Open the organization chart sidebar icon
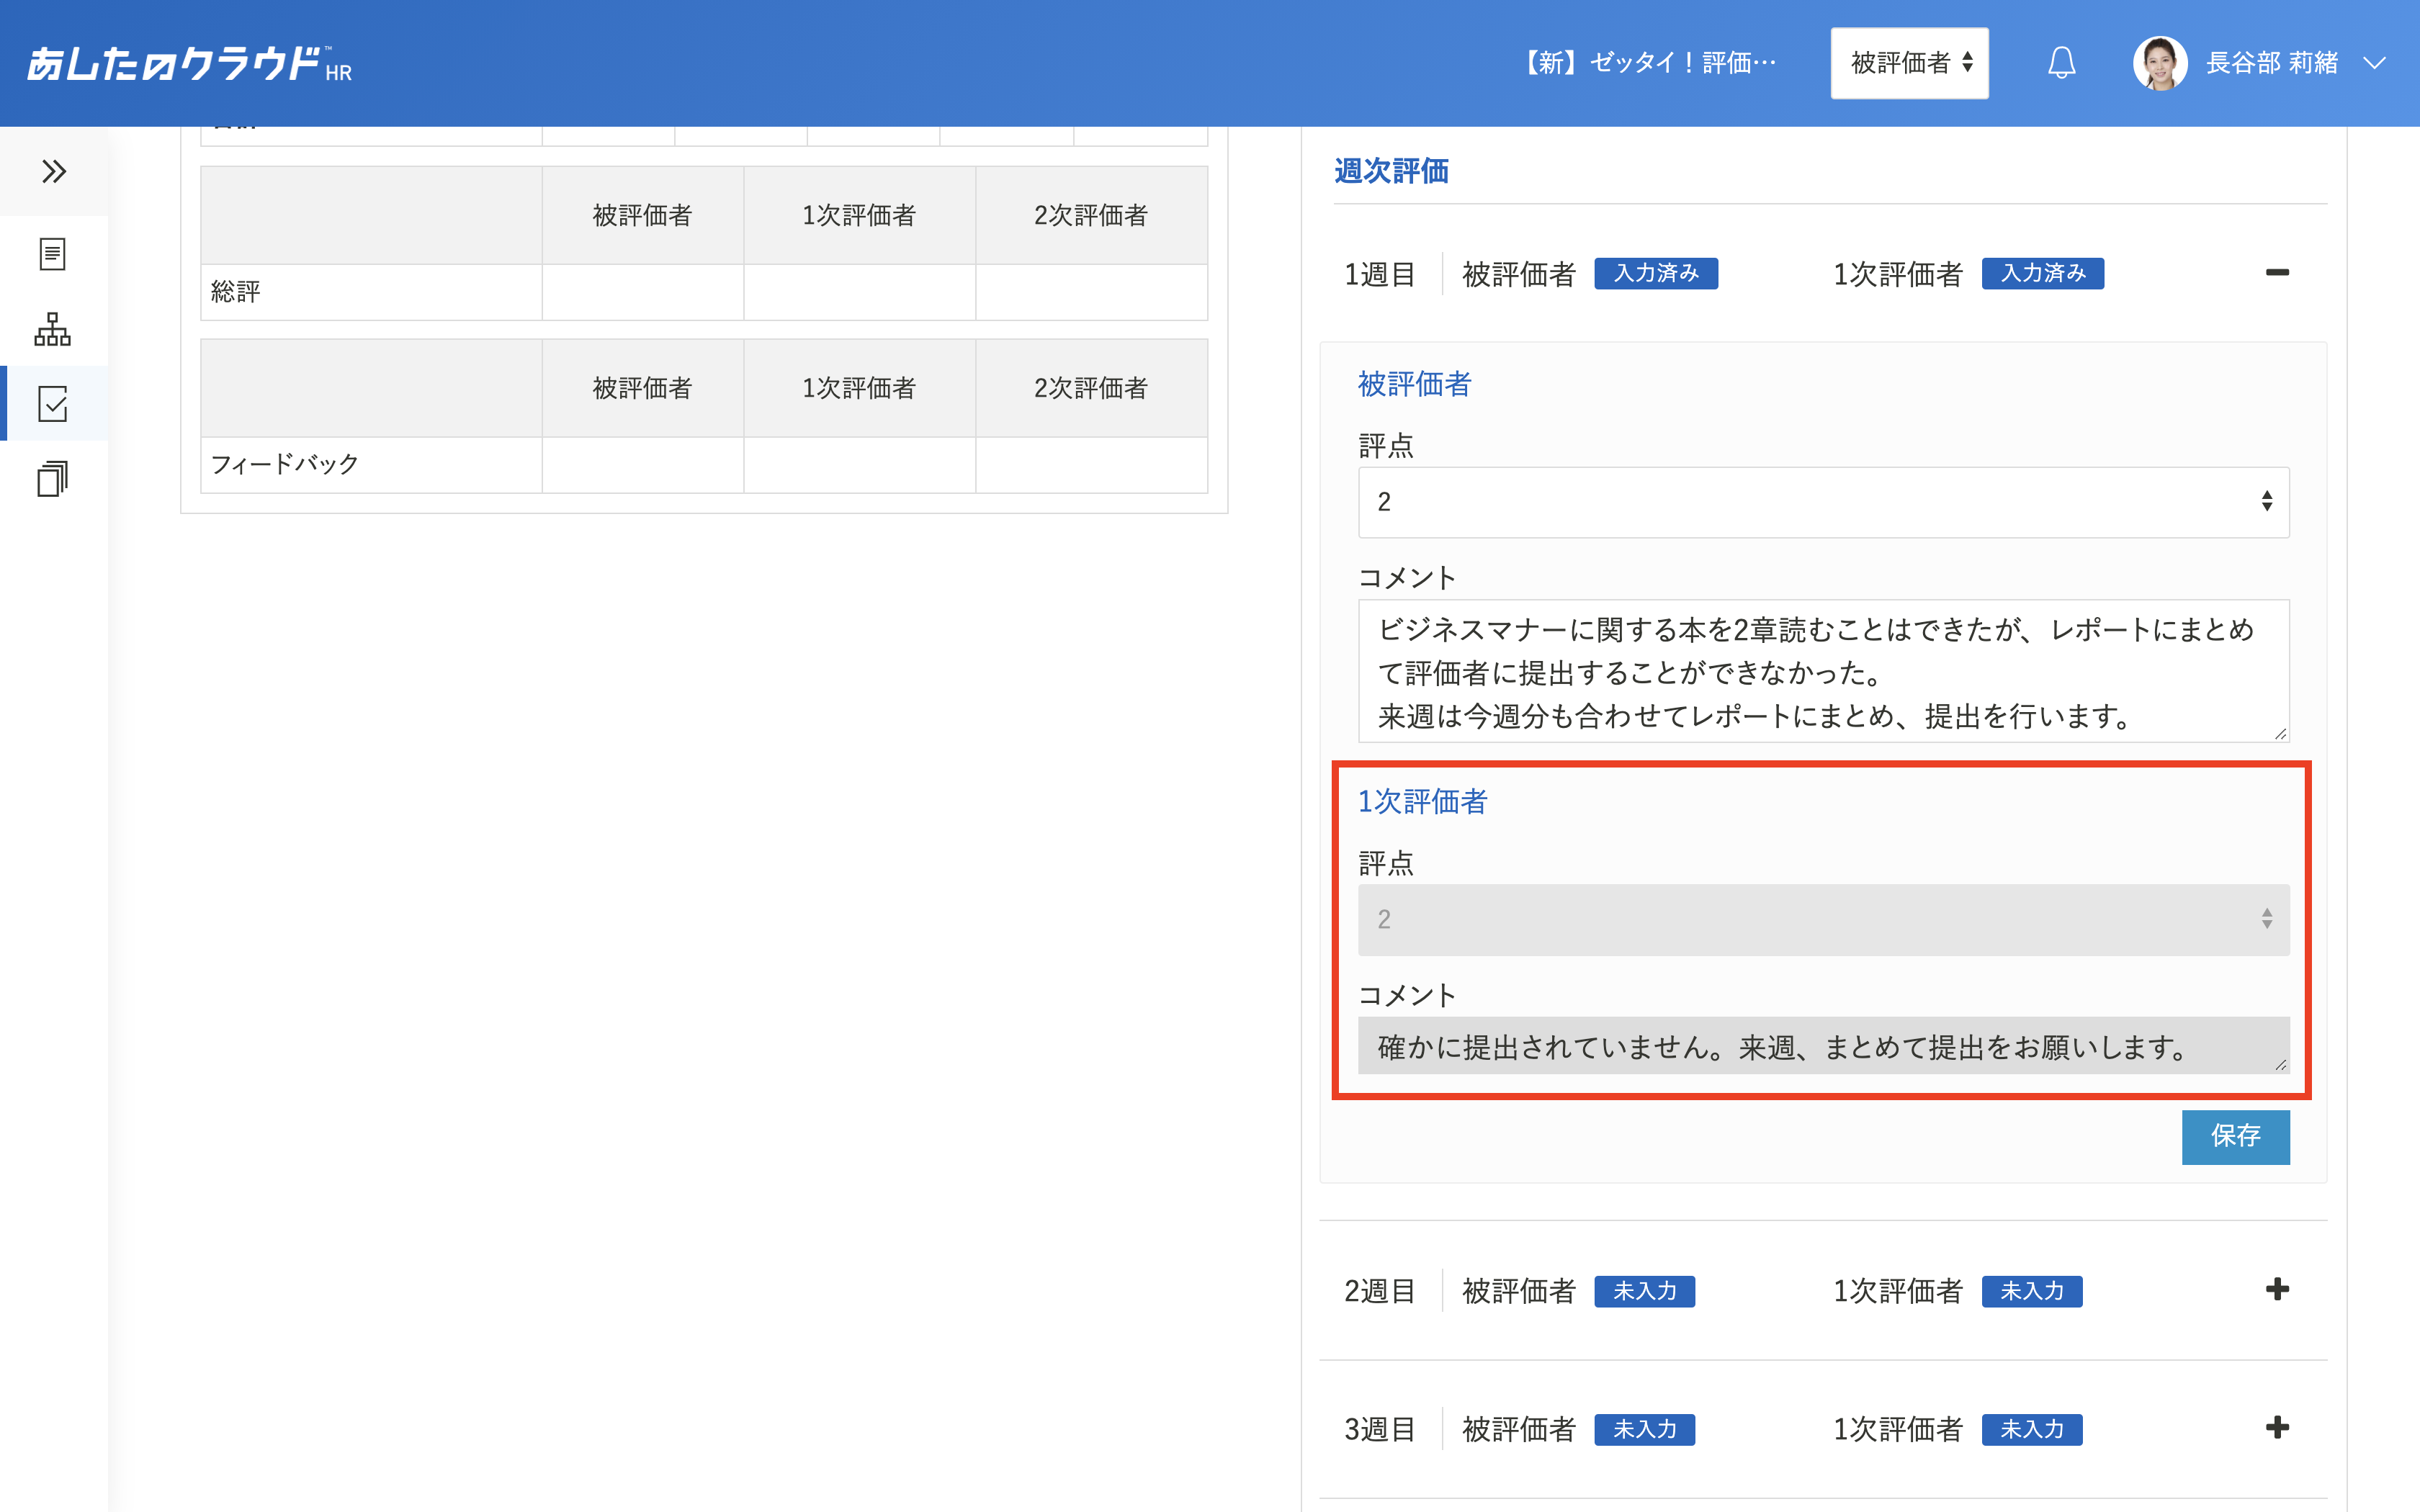Screen dimensions: 2420x1512 tap(53, 329)
